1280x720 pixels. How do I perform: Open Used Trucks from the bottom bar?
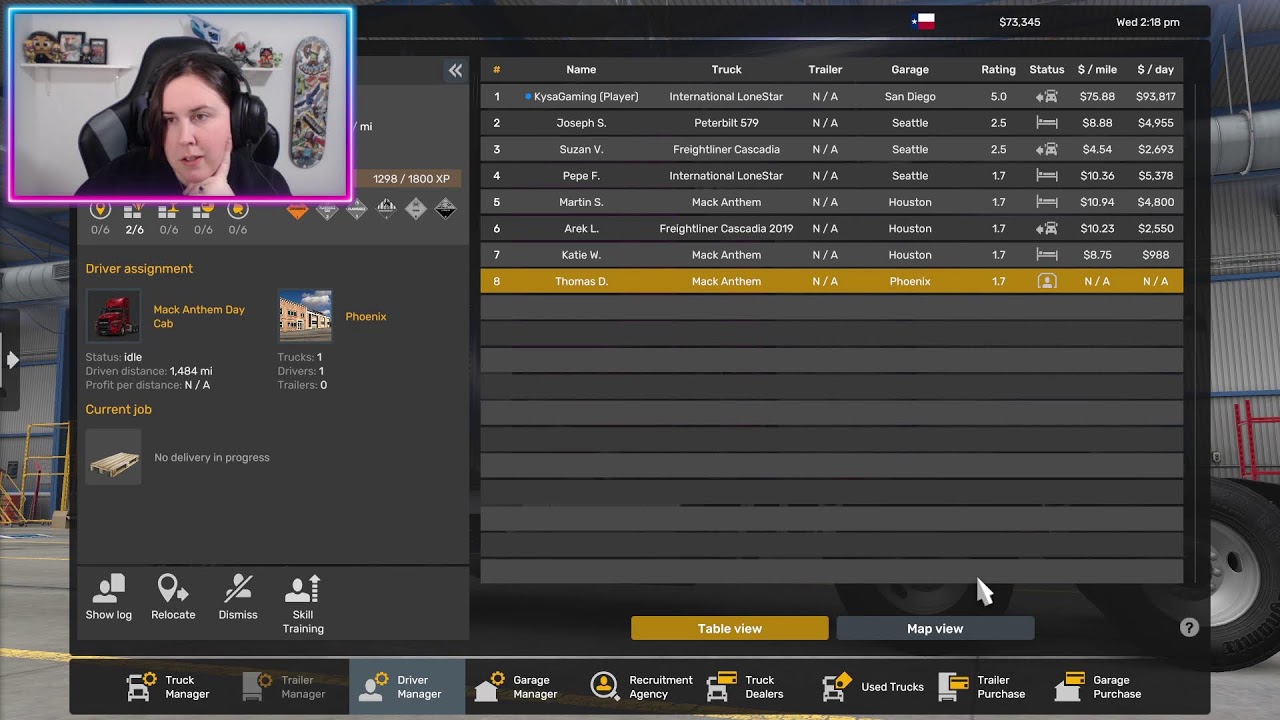coord(873,687)
